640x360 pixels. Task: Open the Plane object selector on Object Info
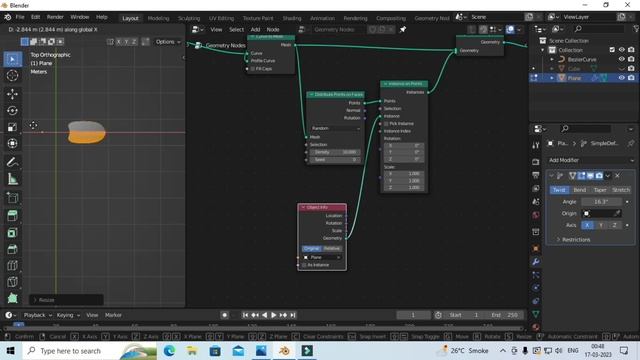322,257
